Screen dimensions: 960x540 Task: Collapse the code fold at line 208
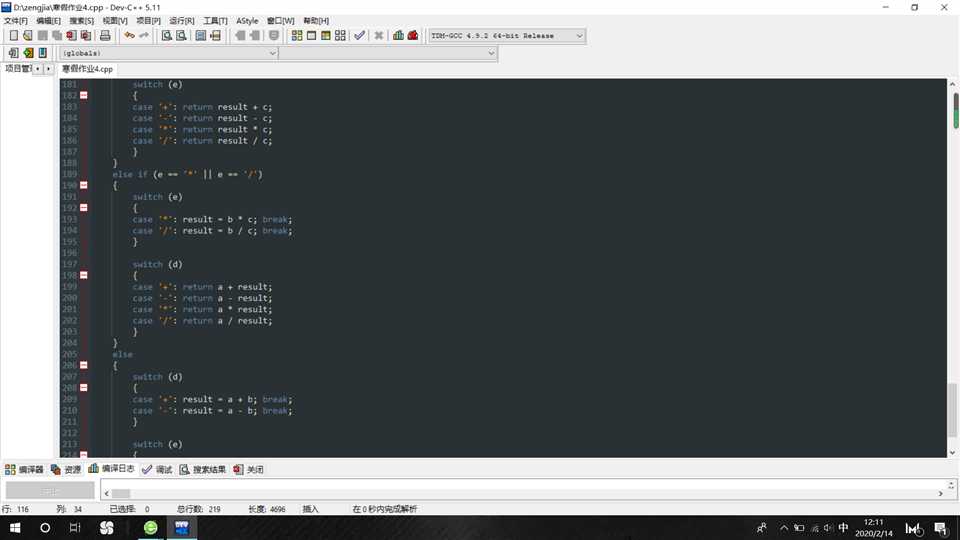84,388
